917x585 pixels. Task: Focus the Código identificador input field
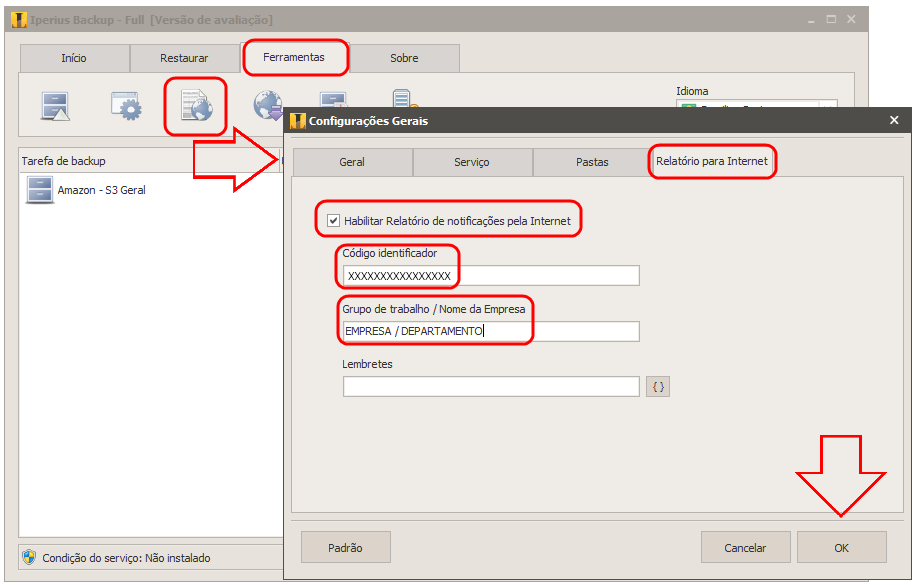(x=491, y=276)
